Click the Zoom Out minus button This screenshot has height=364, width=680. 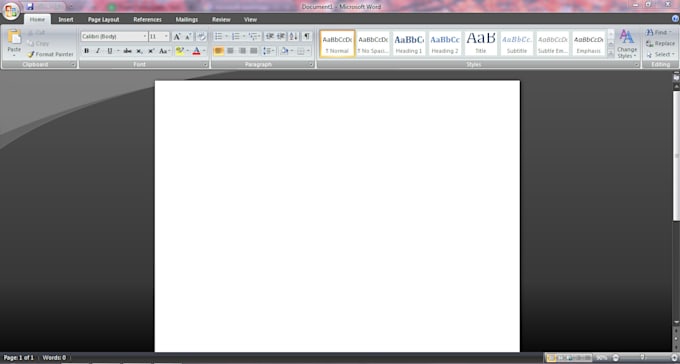[x=615, y=358]
